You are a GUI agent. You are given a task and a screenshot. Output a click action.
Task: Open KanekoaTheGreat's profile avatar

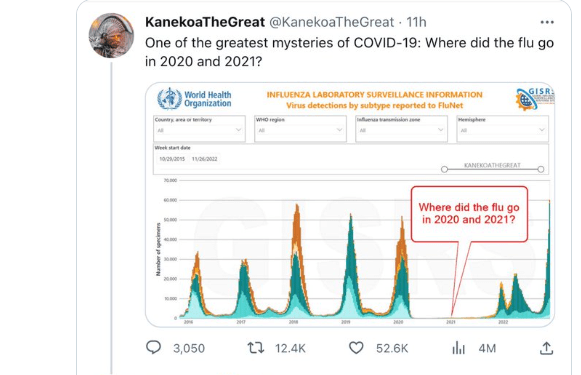tap(111, 36)
